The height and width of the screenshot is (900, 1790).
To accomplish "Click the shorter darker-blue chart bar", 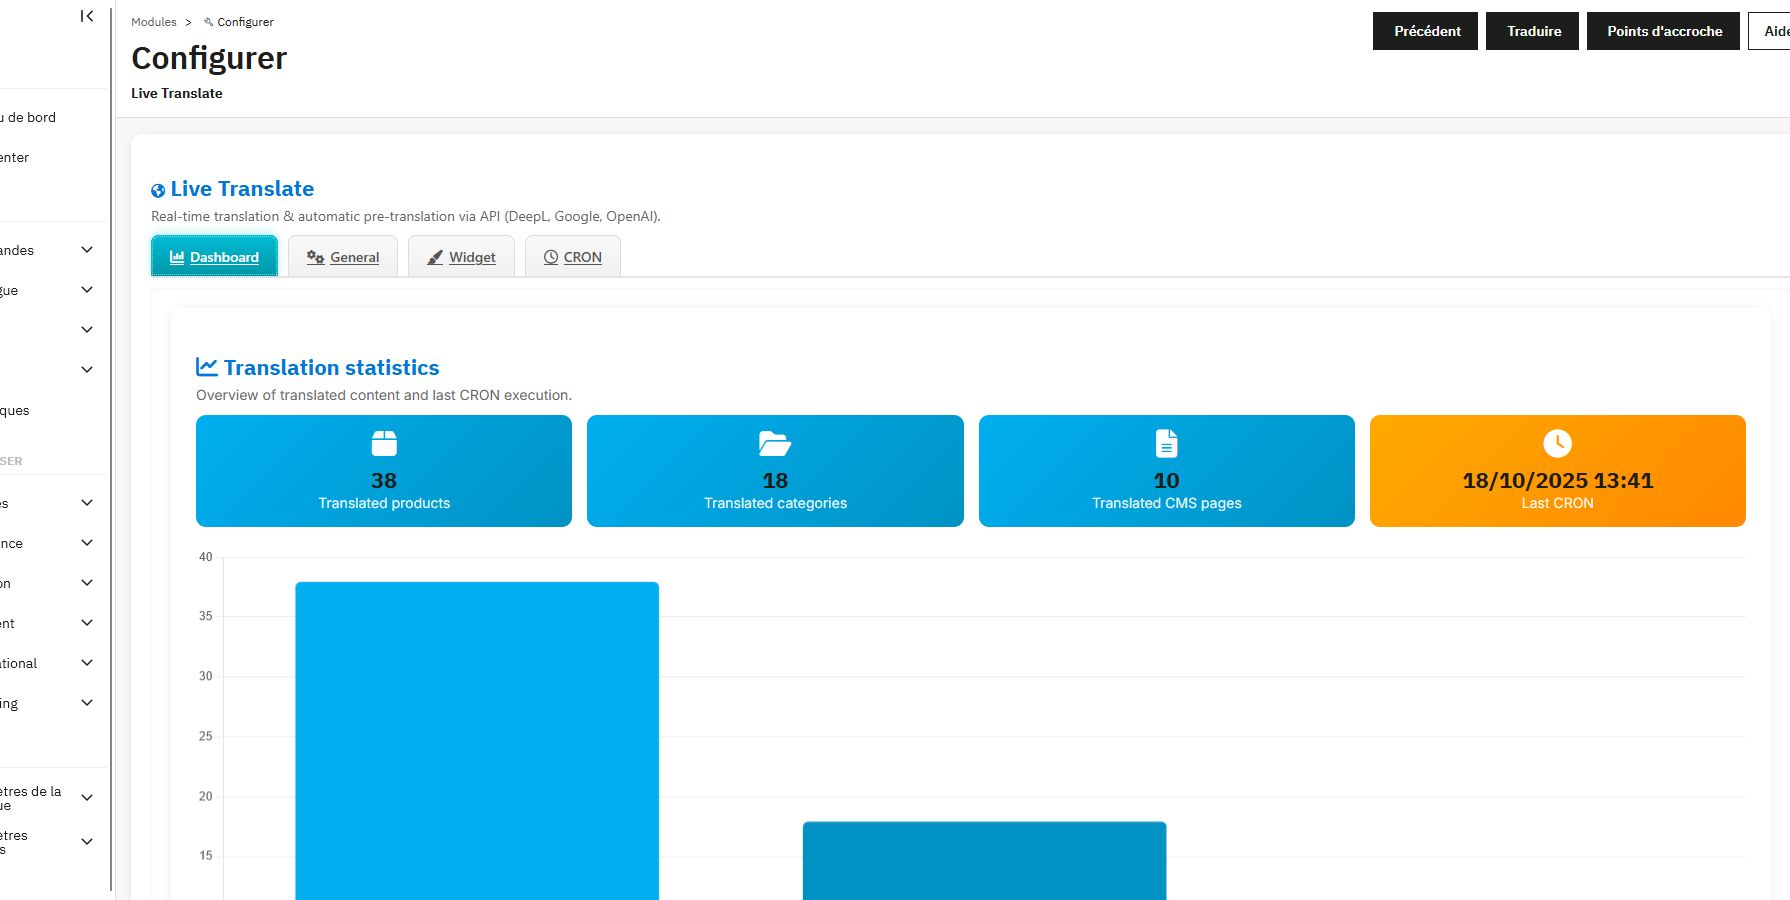I will [984, 861].
